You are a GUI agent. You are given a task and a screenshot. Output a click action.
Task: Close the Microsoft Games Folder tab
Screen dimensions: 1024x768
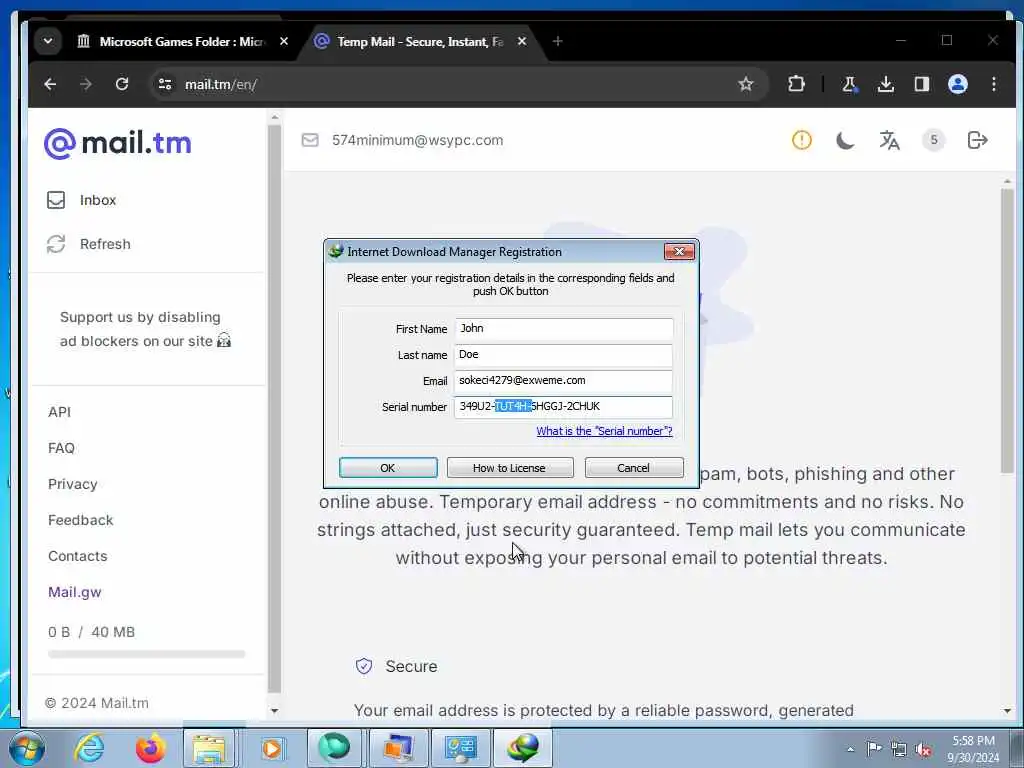283,41
